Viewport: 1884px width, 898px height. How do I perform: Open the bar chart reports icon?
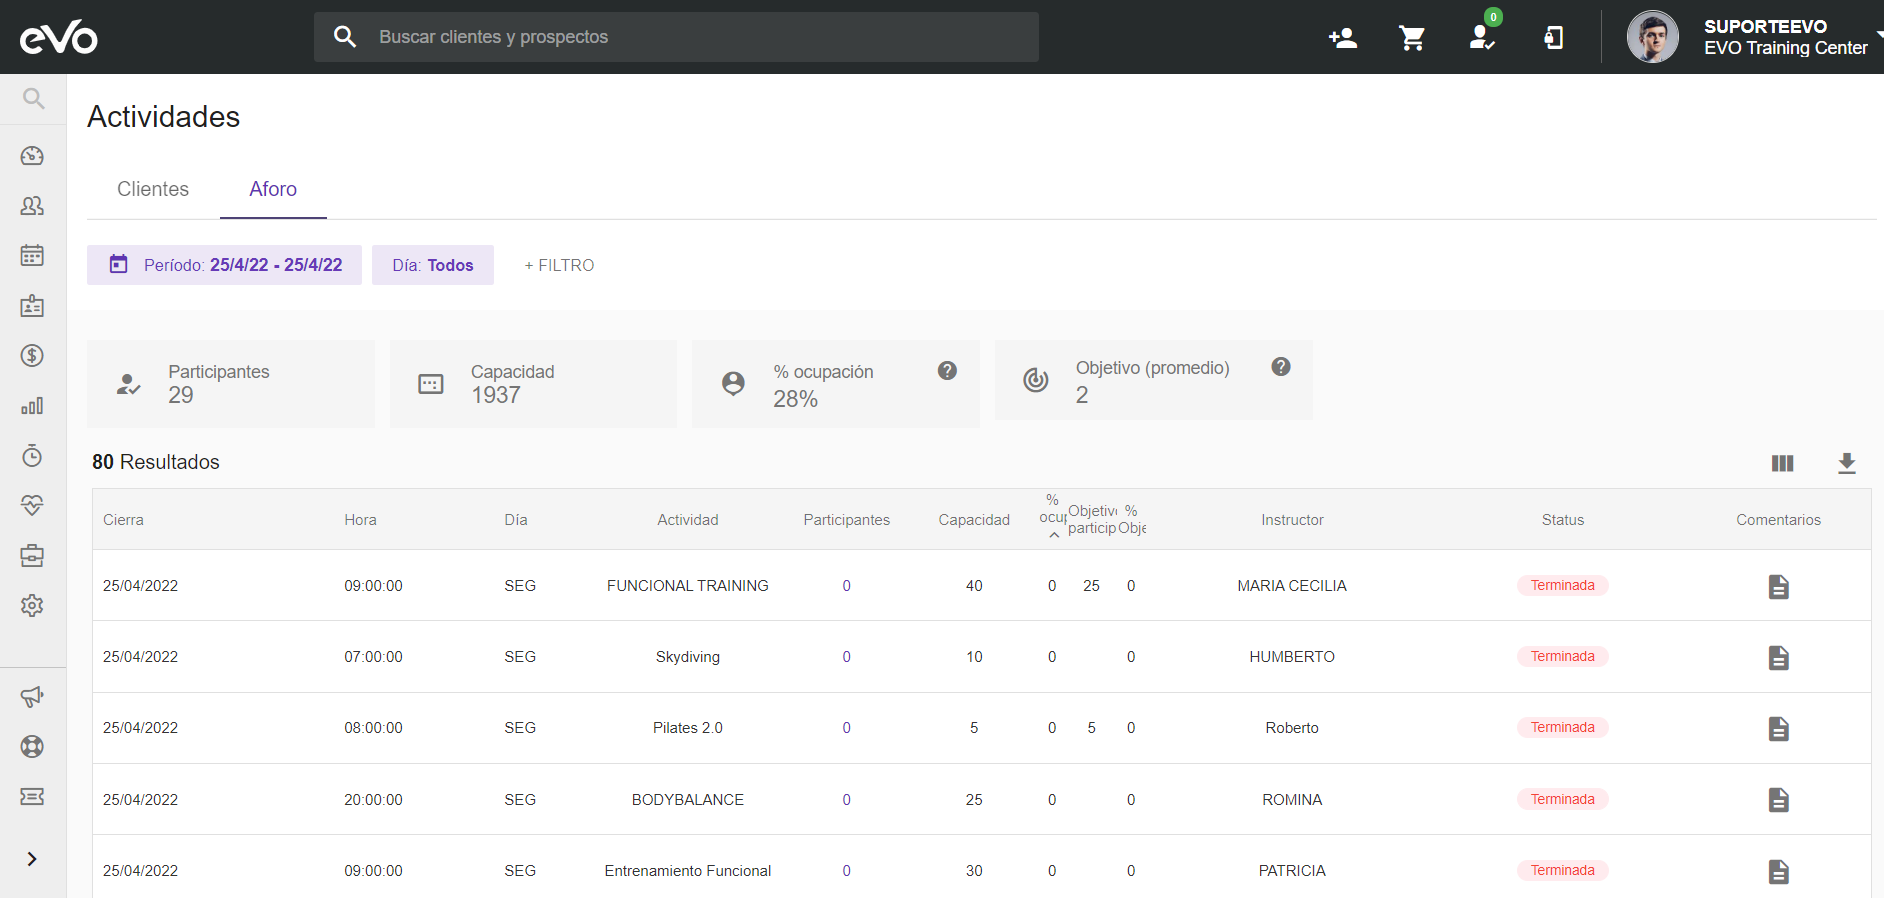coord(32,406)
